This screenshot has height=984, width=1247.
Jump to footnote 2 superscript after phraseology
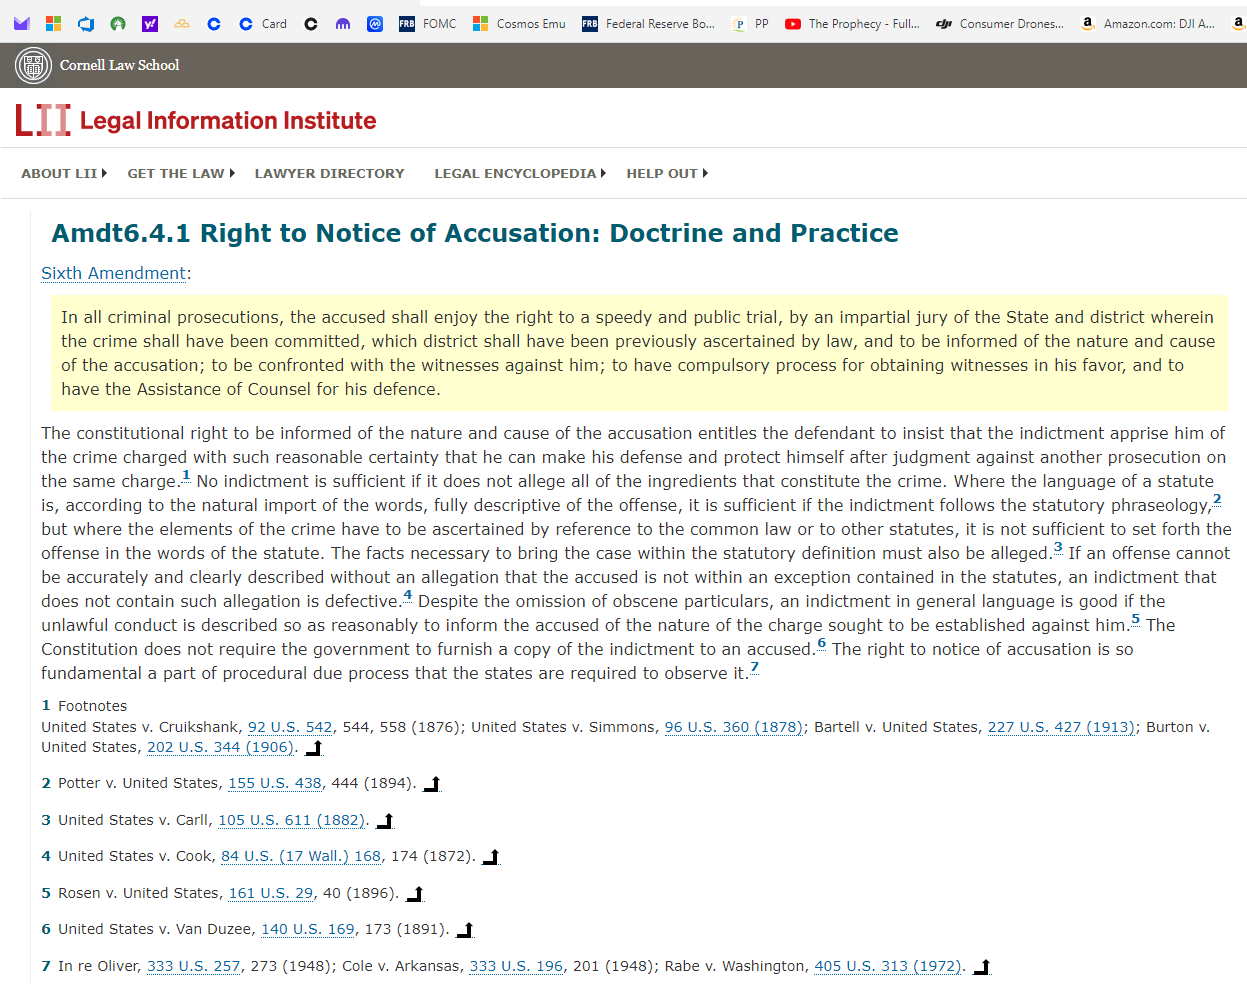coord(1217,499)
